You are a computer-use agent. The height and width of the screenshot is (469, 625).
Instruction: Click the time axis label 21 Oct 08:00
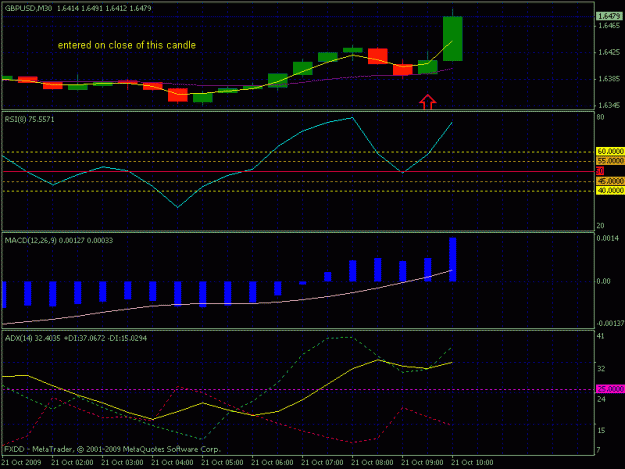[372, 463]
